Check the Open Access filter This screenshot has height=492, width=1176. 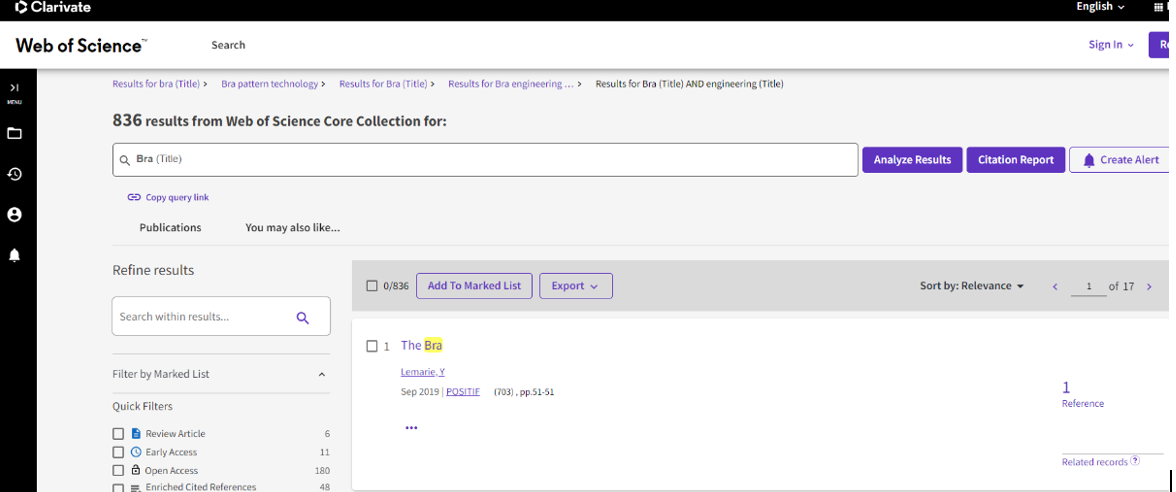pyautogui.click(x=118, y=471)
